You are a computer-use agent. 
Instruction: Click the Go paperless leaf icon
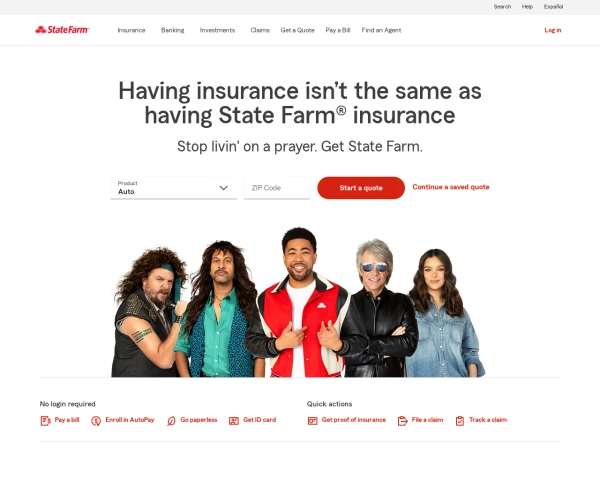pos(171,421)
